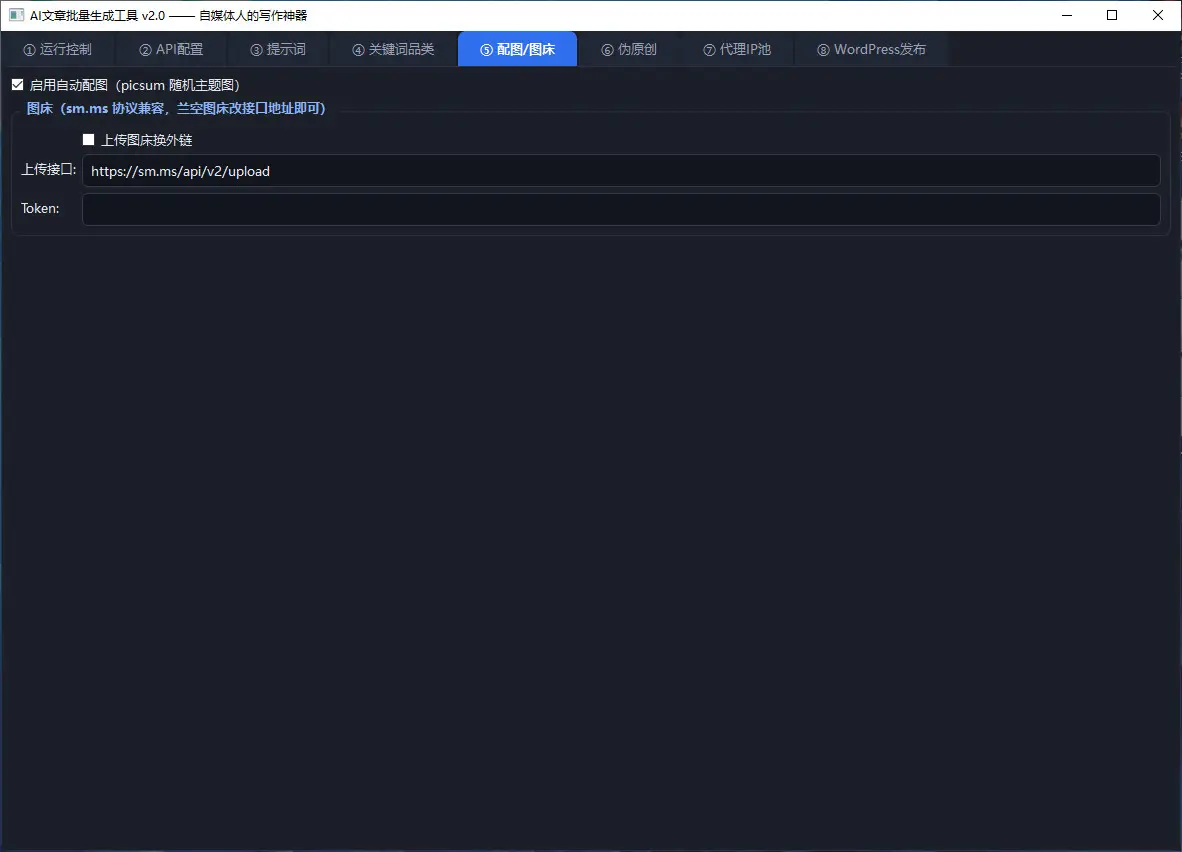Select the ④ 关键词品类 tab
The image size is (1182, 852).
click(x=393, y=49)
